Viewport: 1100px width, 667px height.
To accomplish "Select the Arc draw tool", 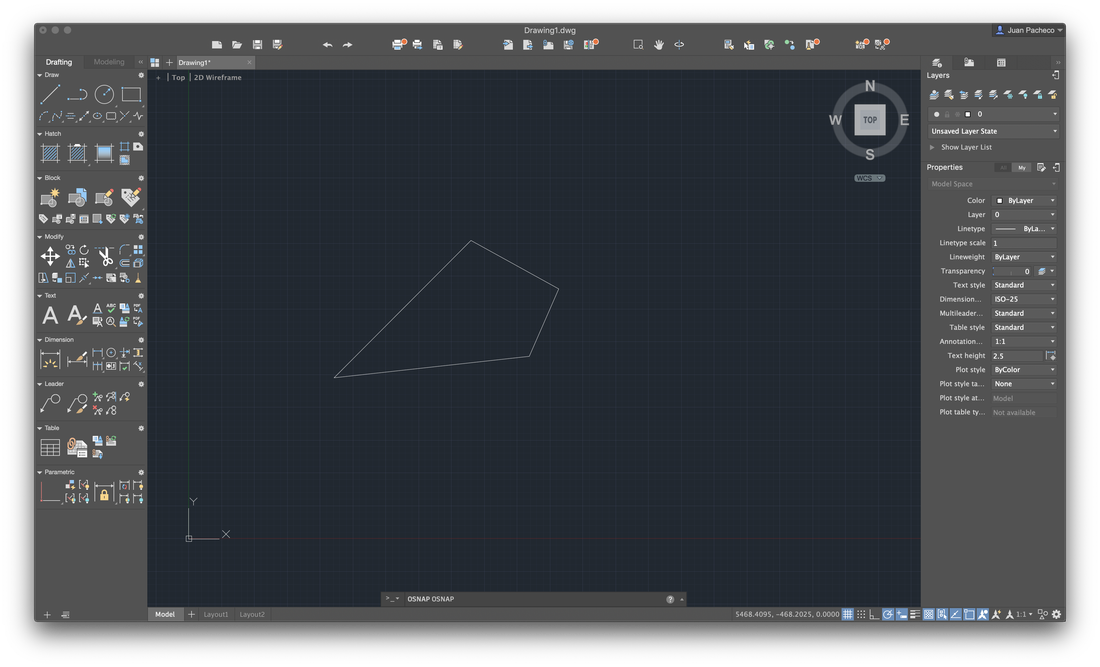I will pyautogui.click(x=43, y=116).
